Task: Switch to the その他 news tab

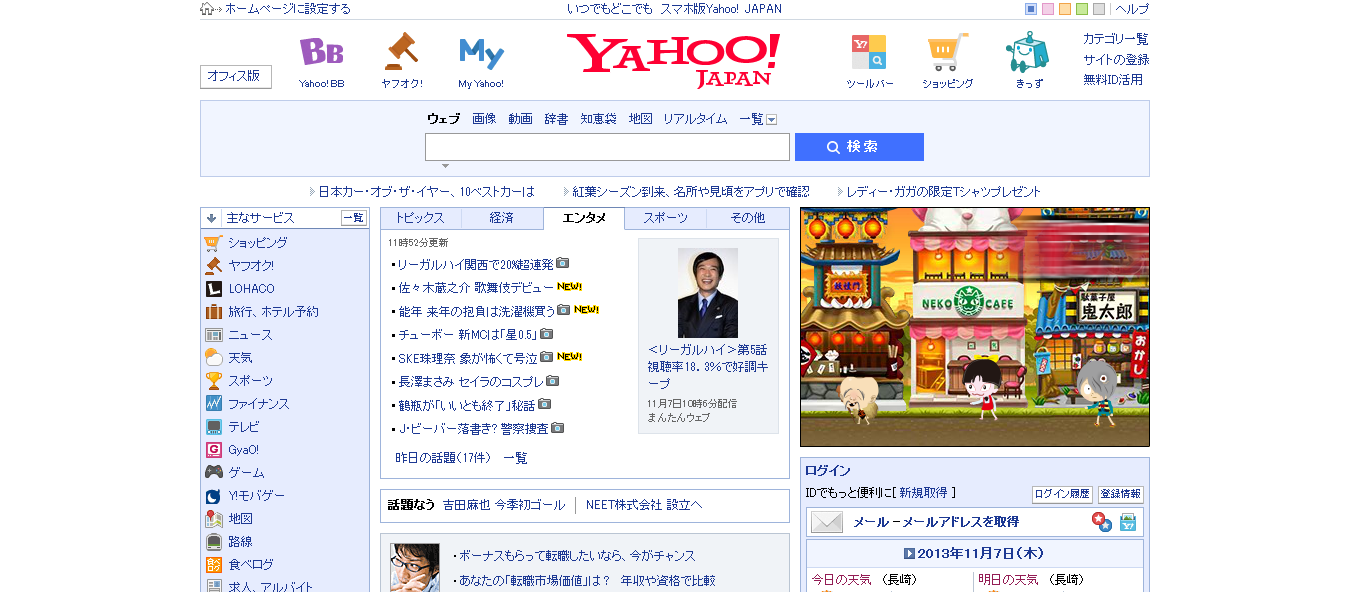Action: [x=747, y=218]
